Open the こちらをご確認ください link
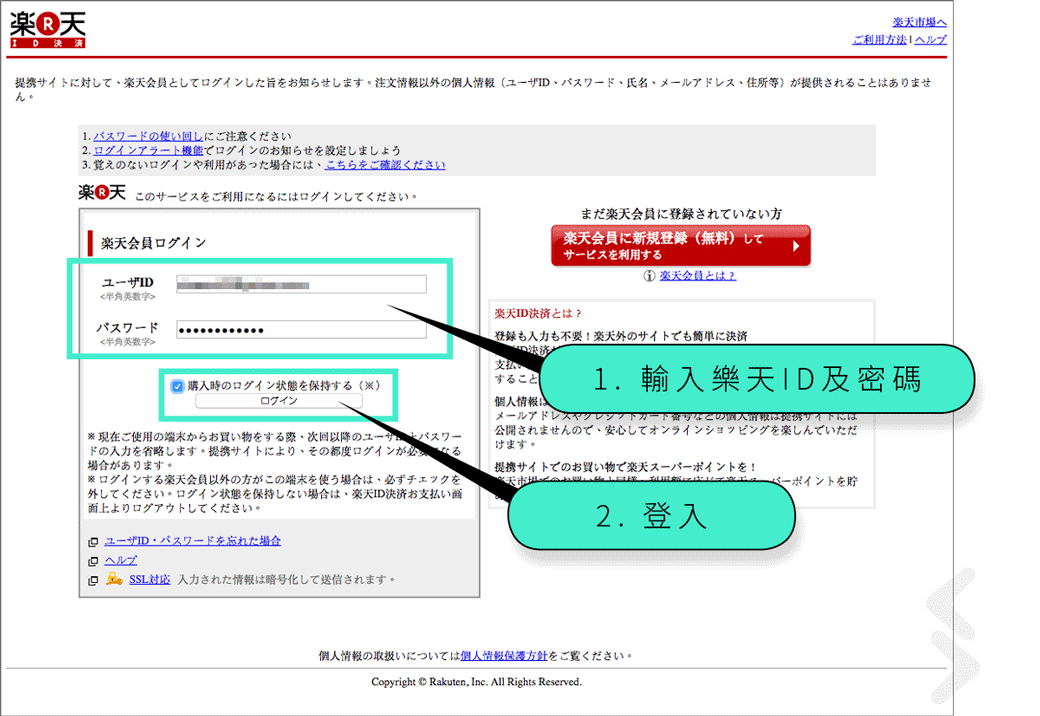Image resolution: width=1040 pixels, height=716 pixels. 385,164
